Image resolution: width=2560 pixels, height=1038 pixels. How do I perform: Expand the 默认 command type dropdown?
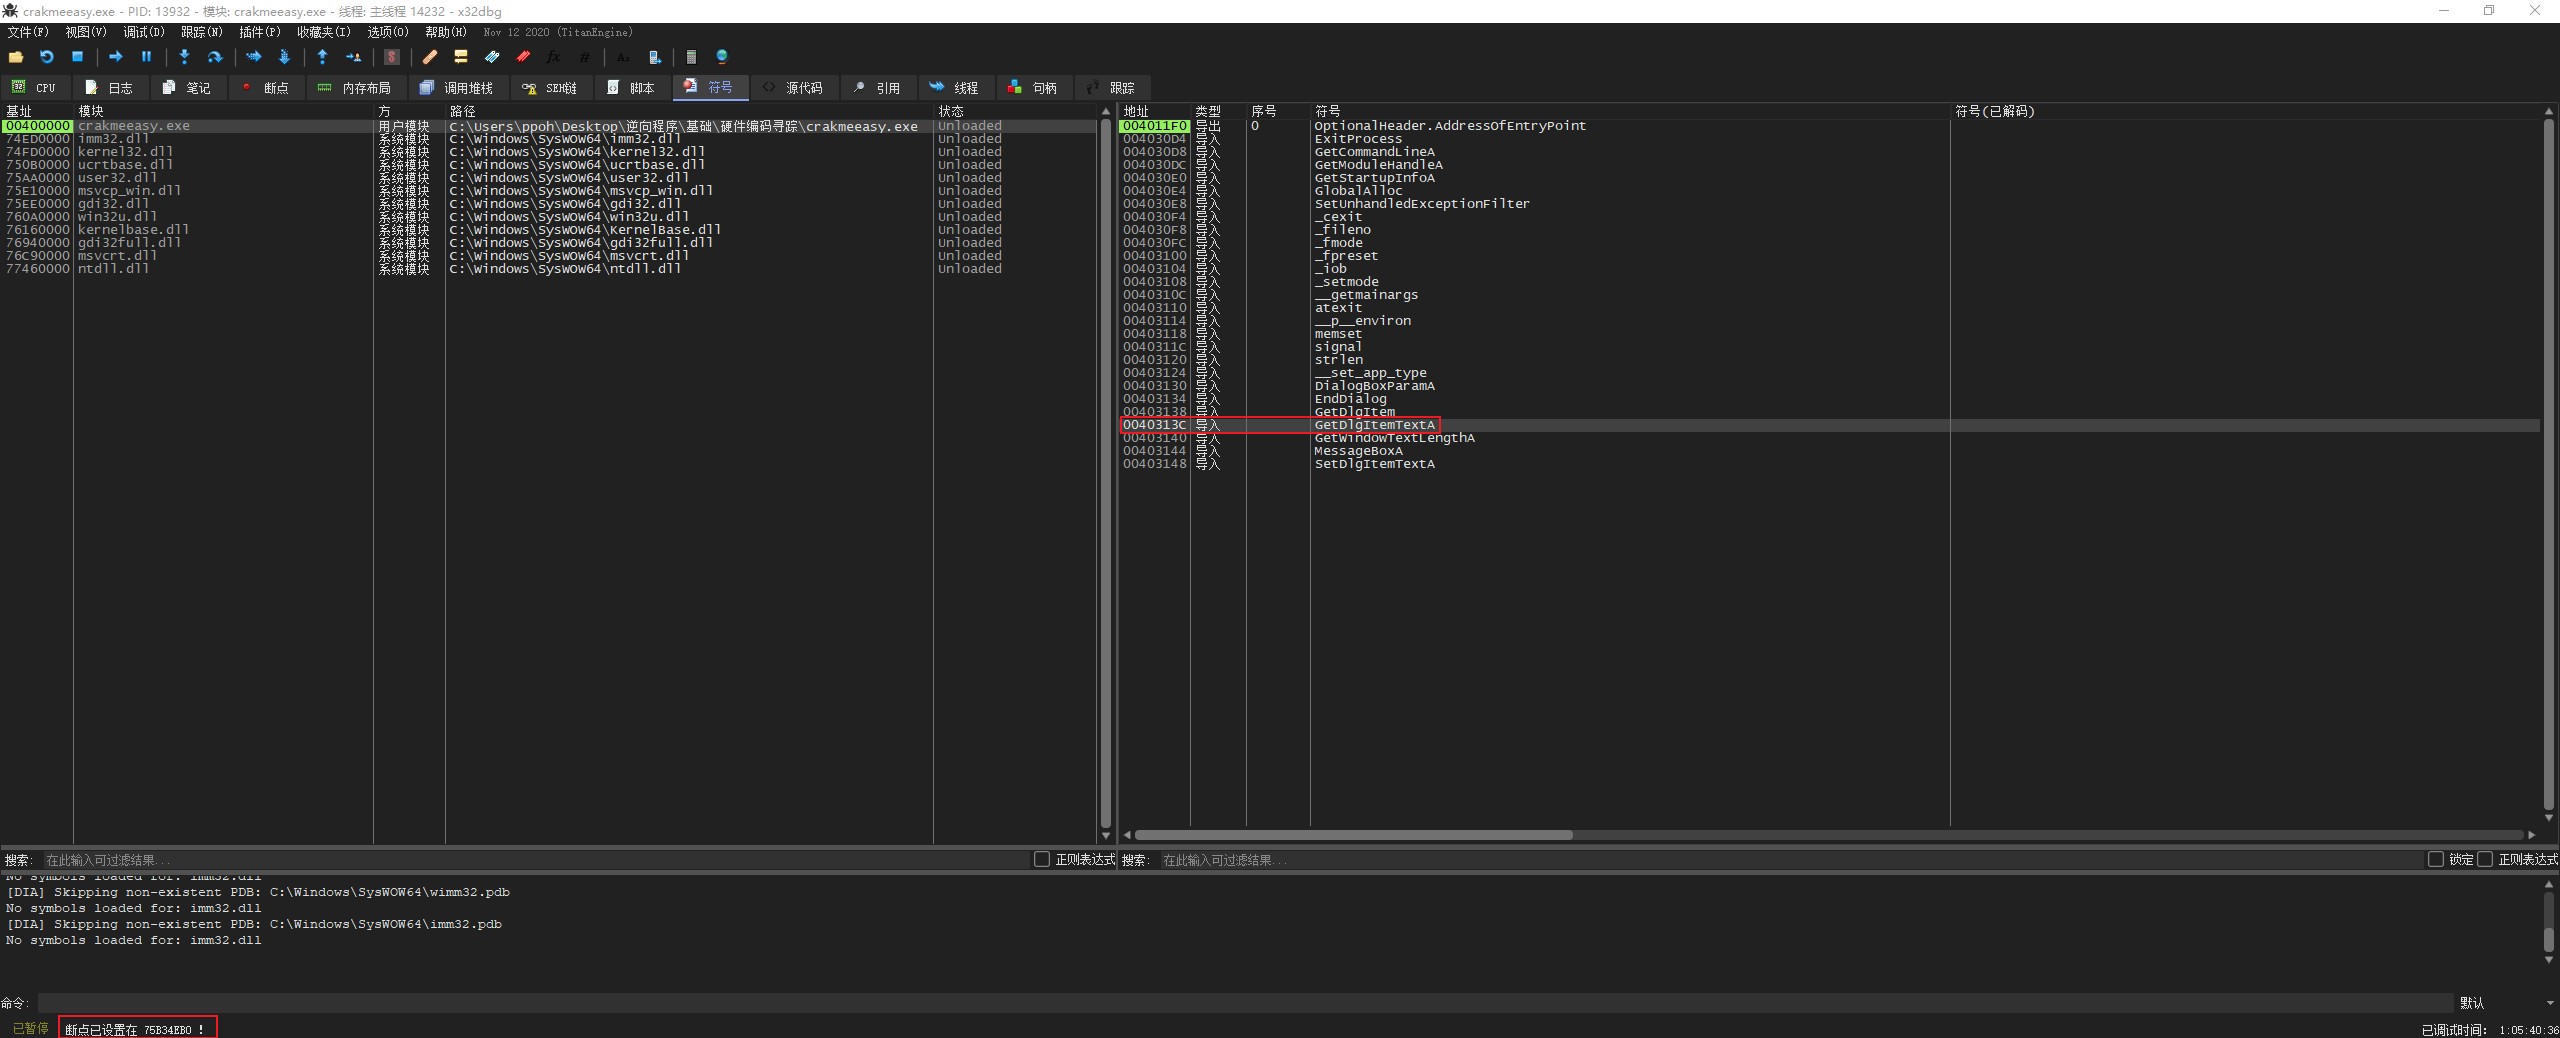point(2505,1003)
